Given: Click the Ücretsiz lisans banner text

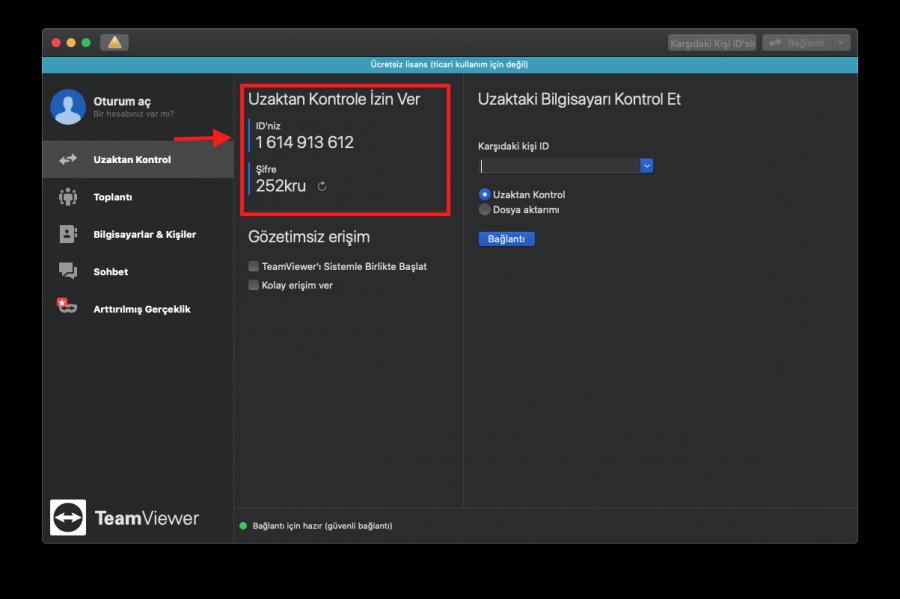Looking at the screenshot, I should tap(449, 64).
